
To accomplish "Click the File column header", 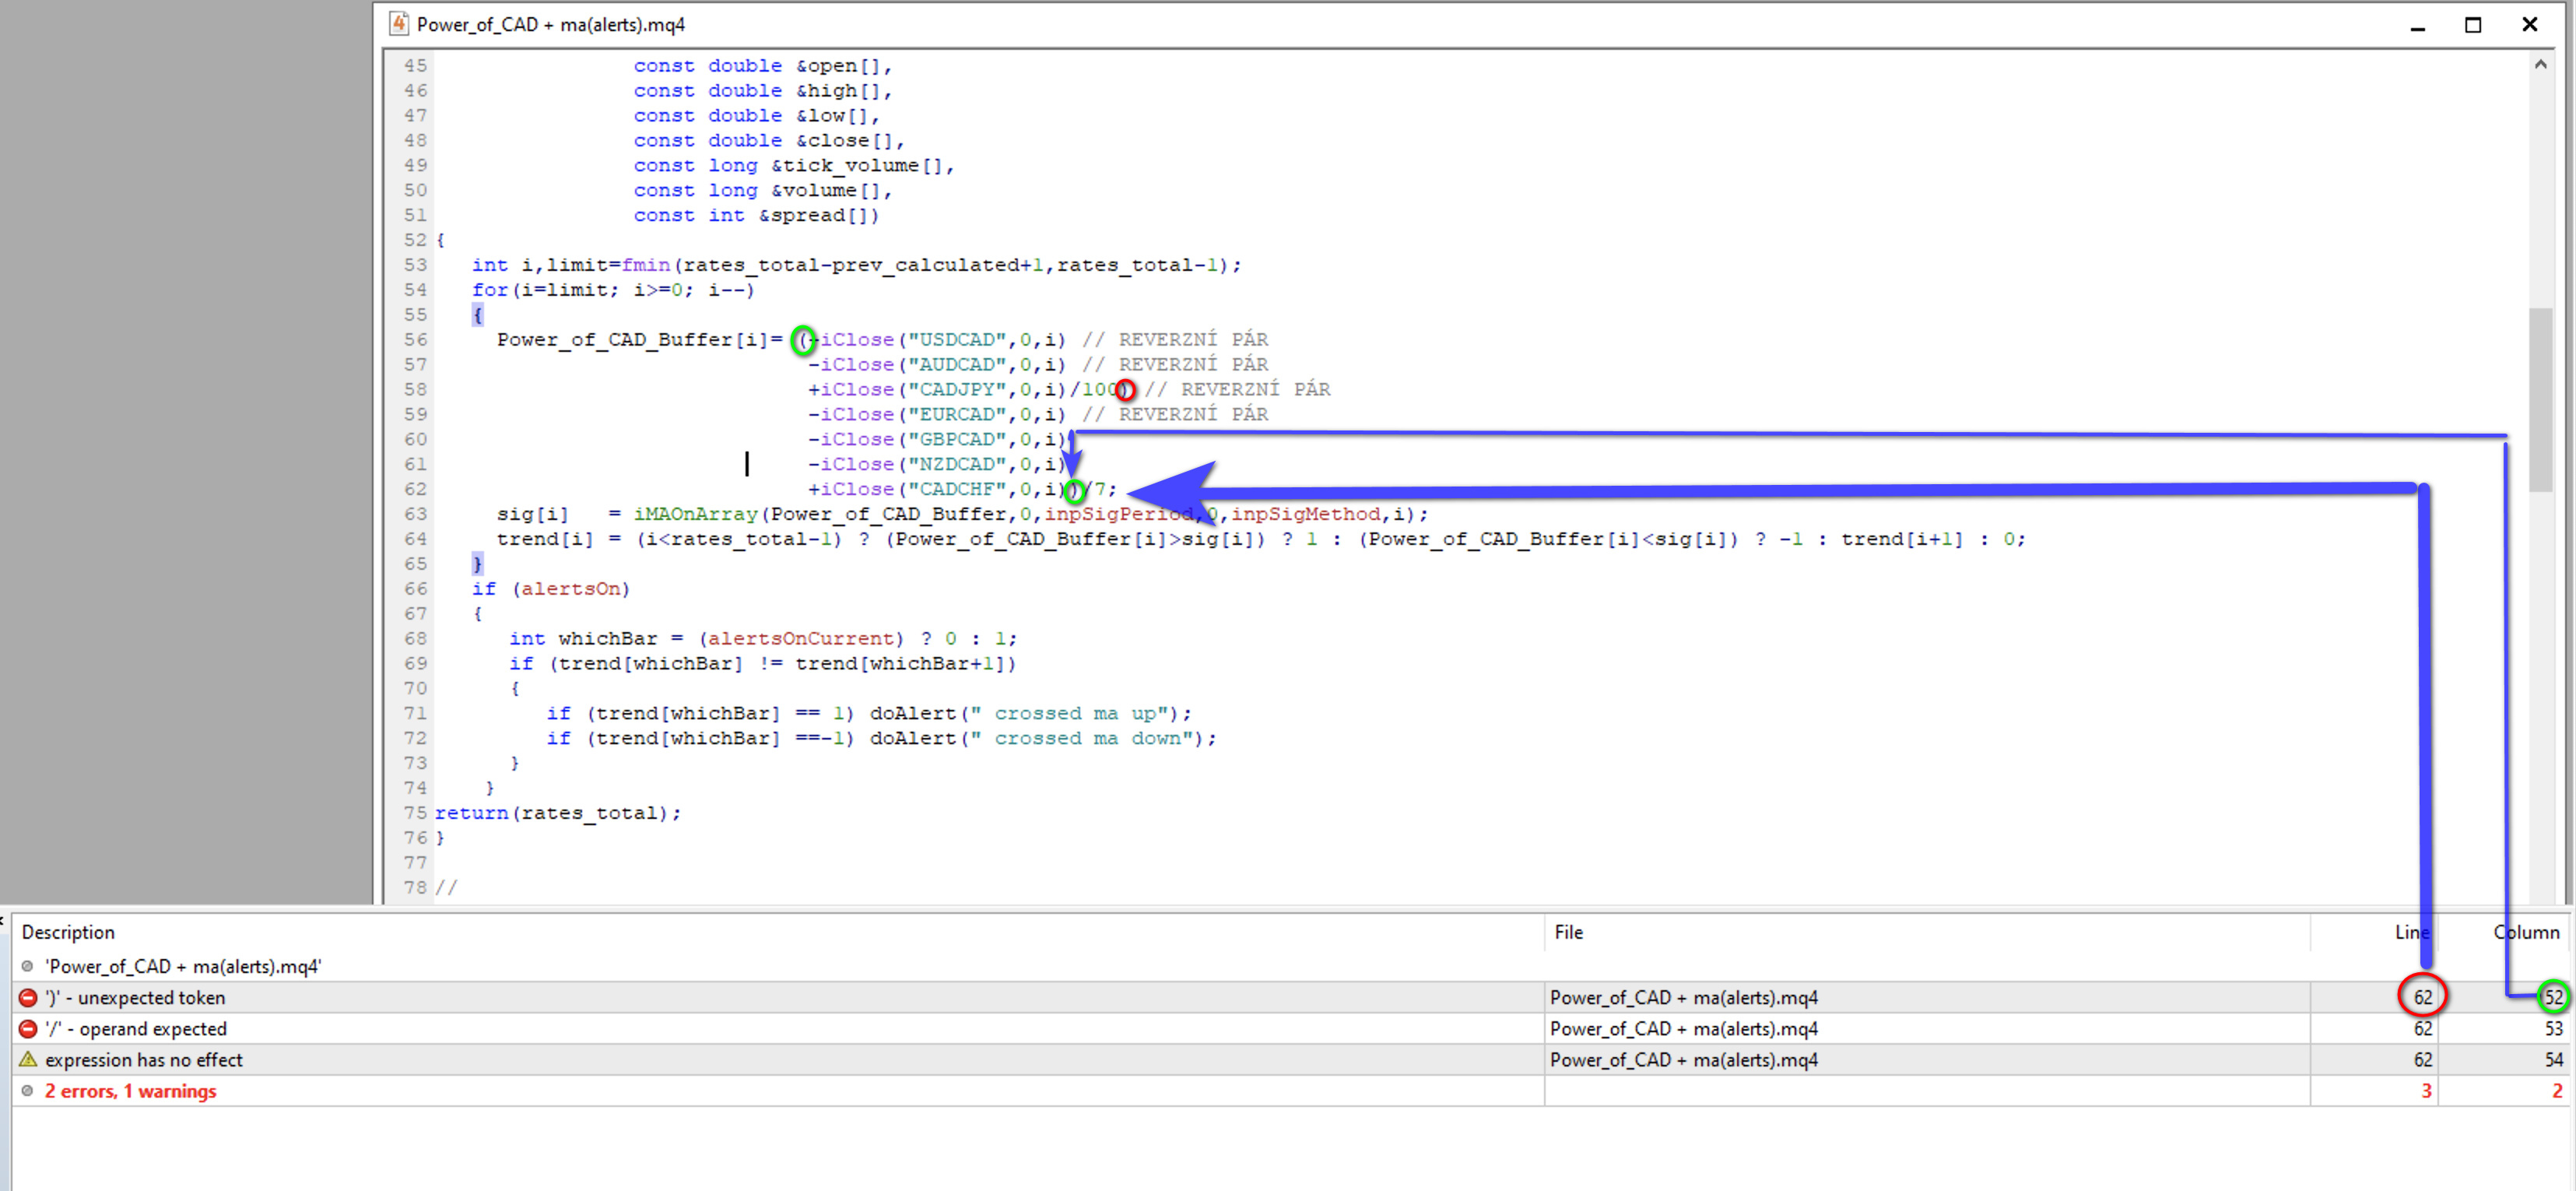I will pyautogui.click(x=1568, y=932).
